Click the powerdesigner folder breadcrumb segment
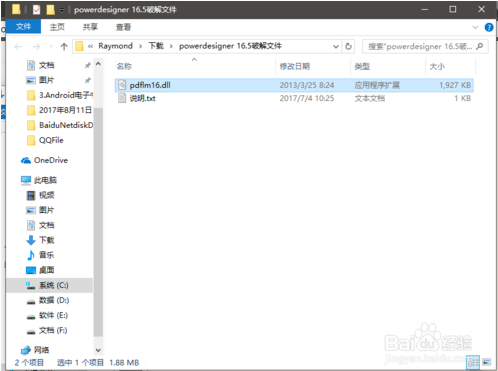This screenshot has width=498, height=371. click(x=230, y=46)
